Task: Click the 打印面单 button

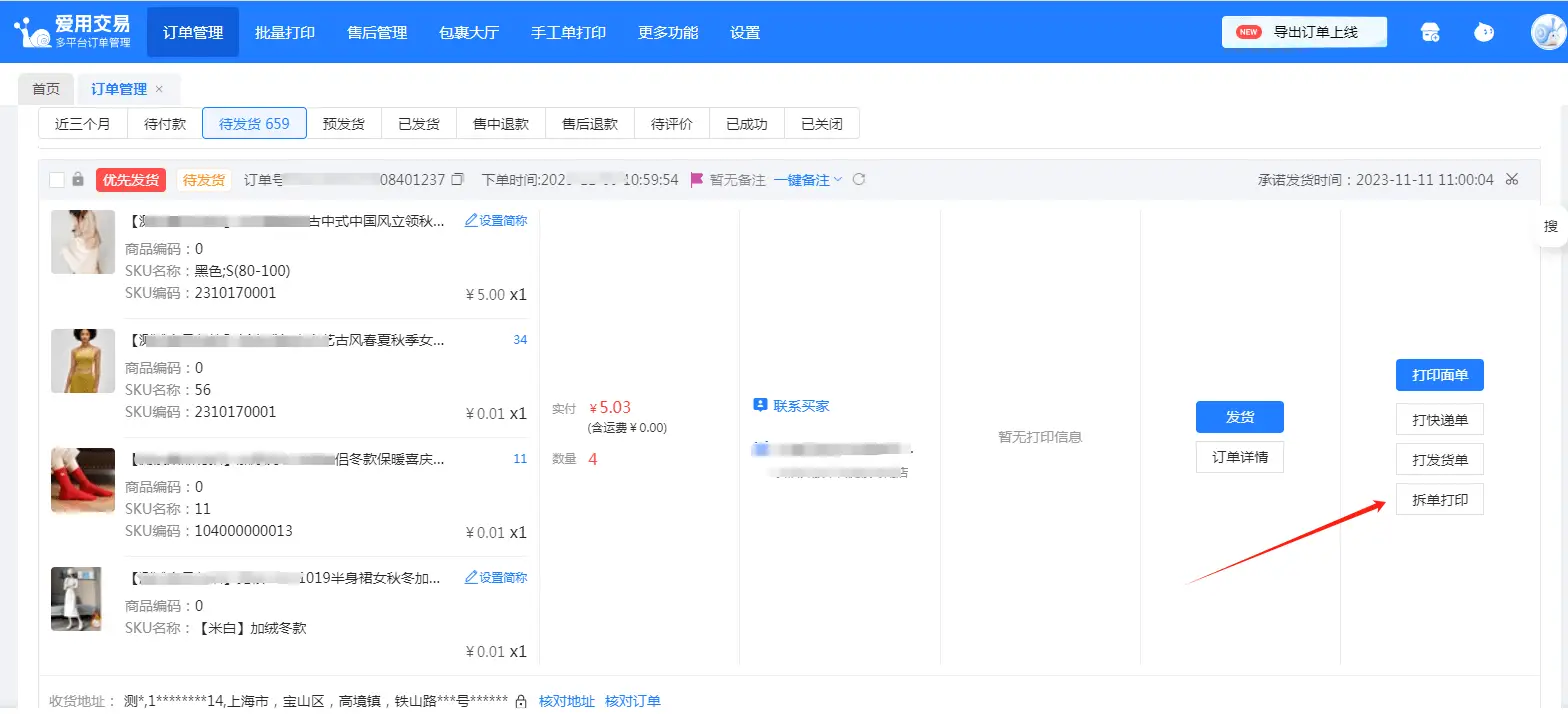Action: coord(1440,375)
